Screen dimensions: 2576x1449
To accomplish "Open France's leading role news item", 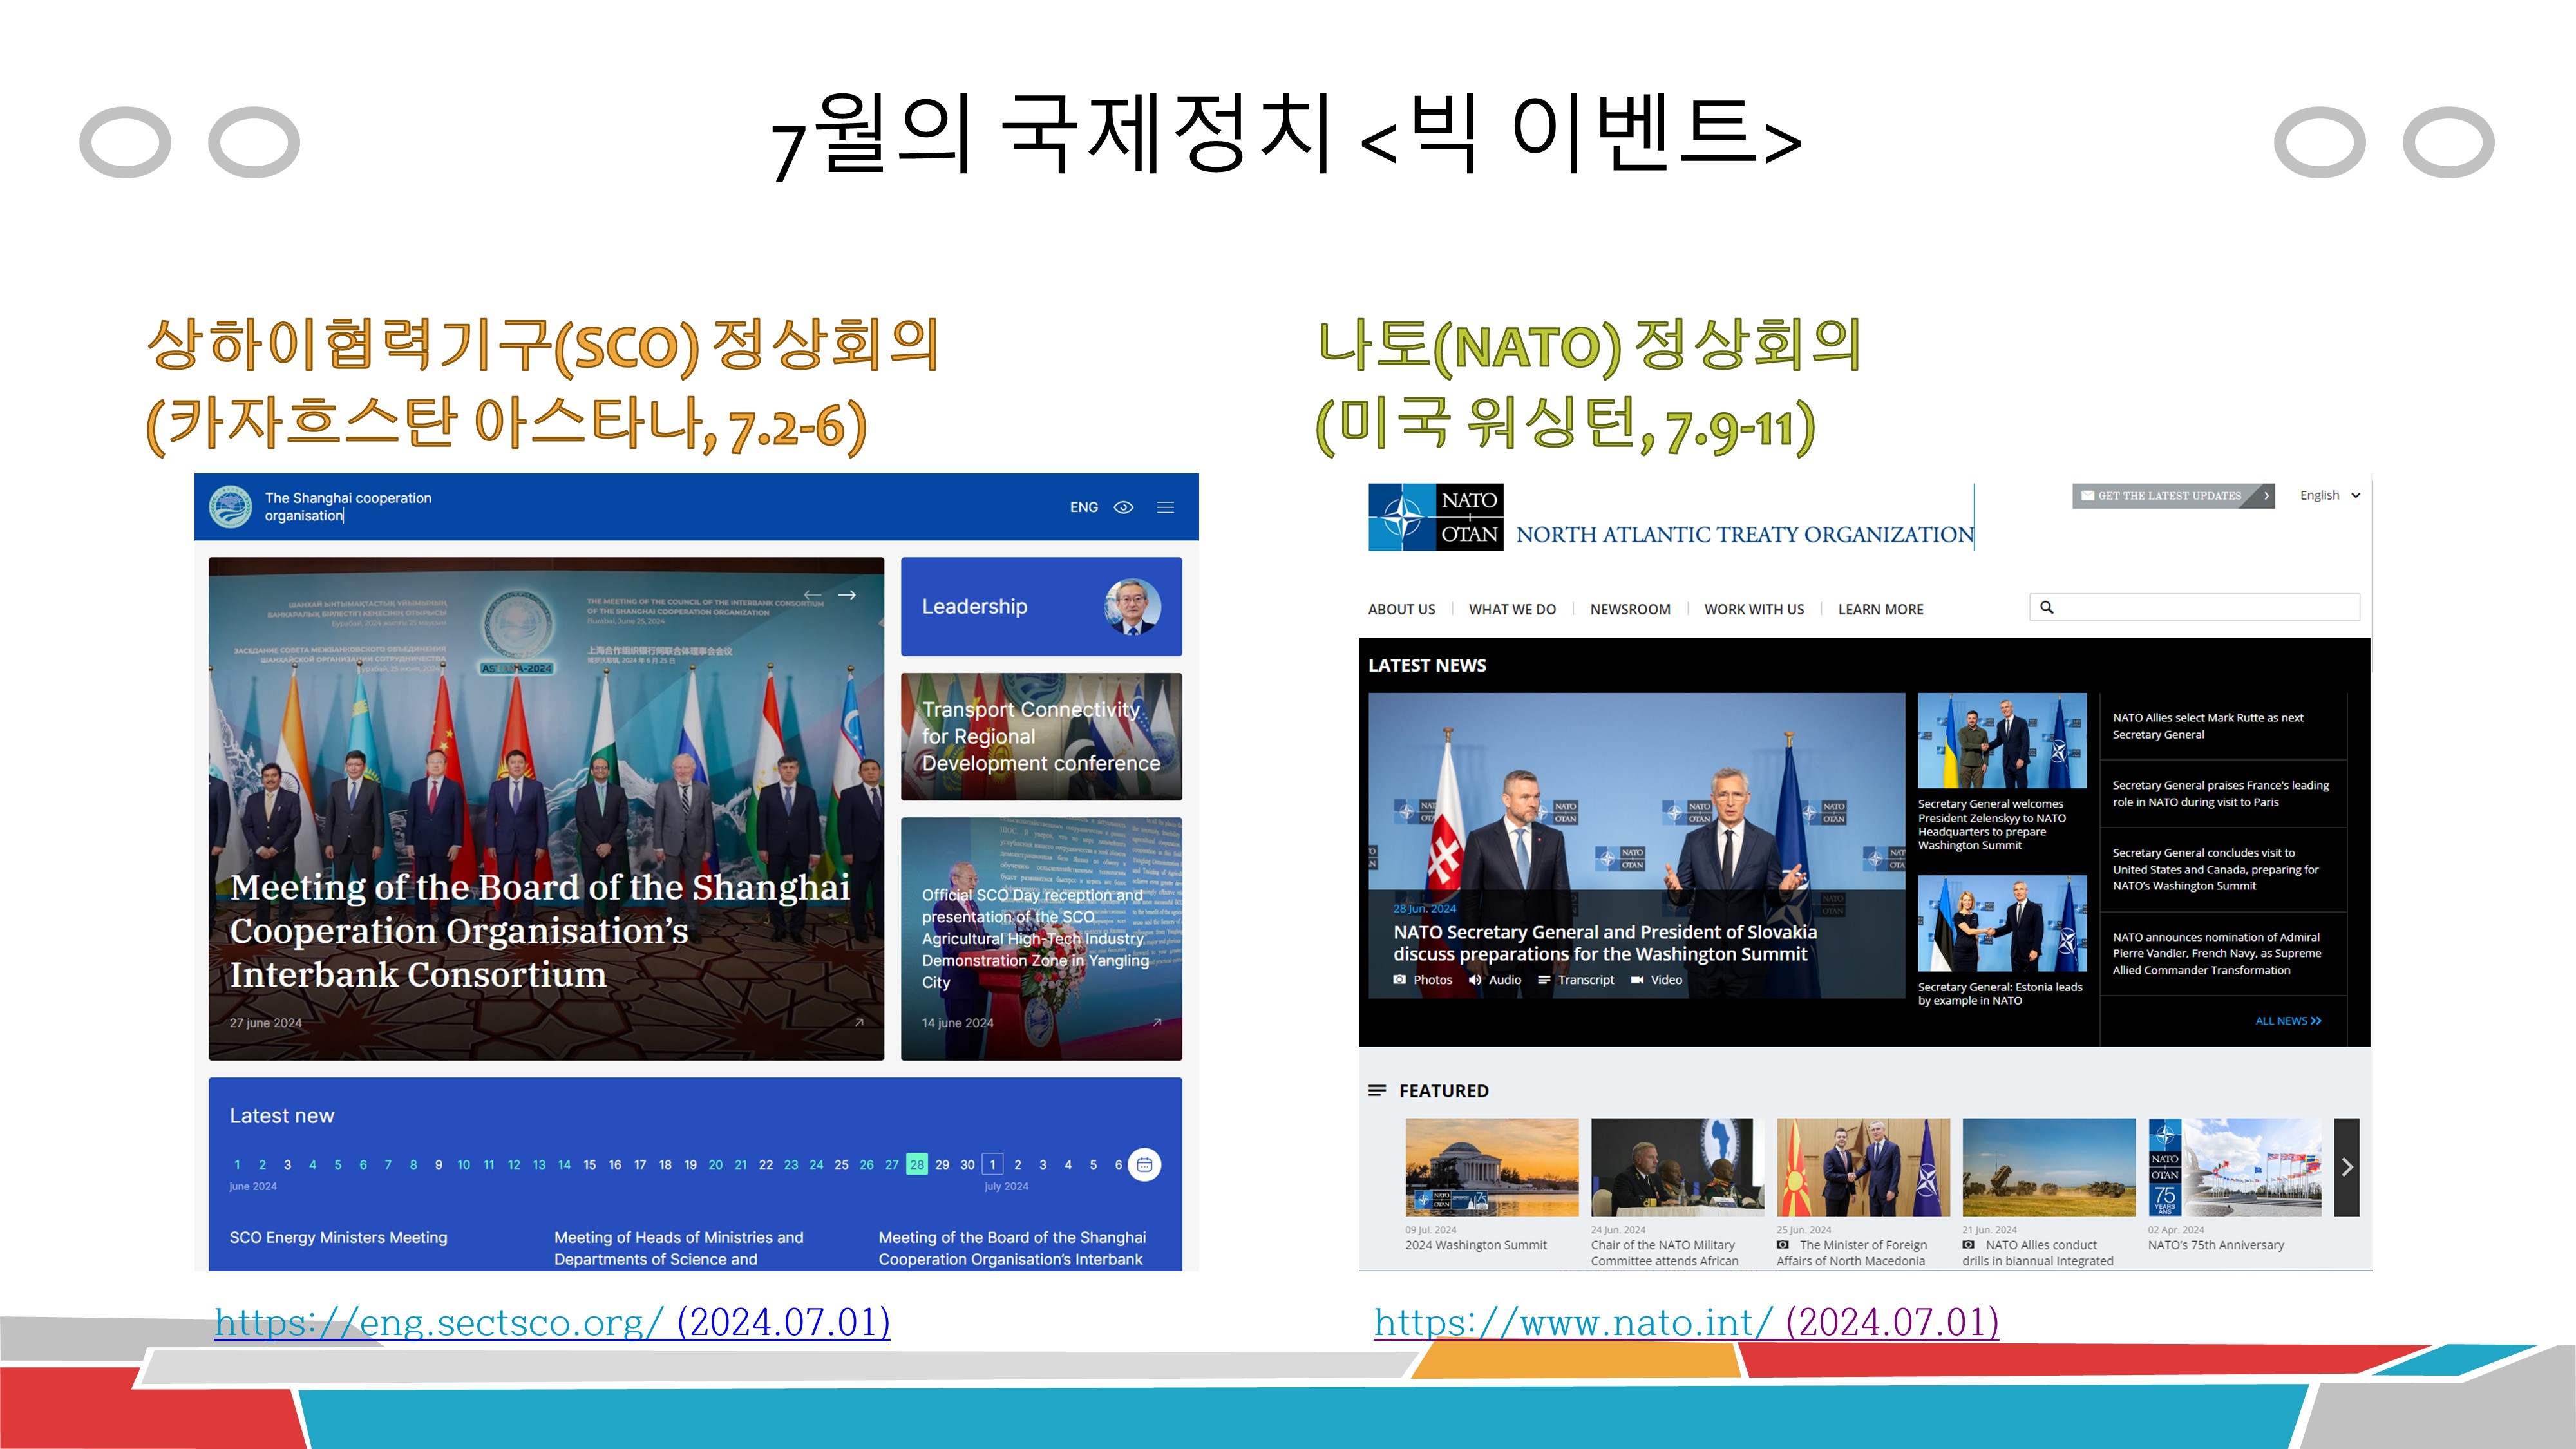I will [x=2220, y=794].
